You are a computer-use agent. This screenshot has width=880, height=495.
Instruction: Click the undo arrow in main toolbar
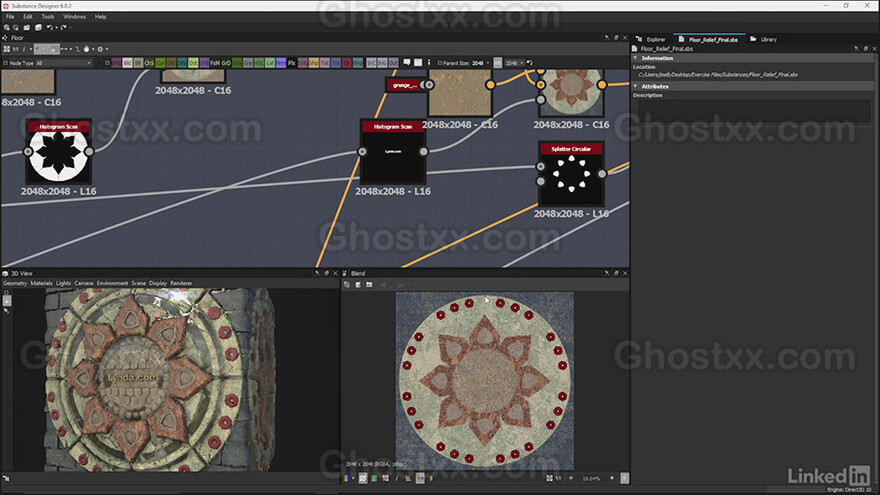point(49,27)
